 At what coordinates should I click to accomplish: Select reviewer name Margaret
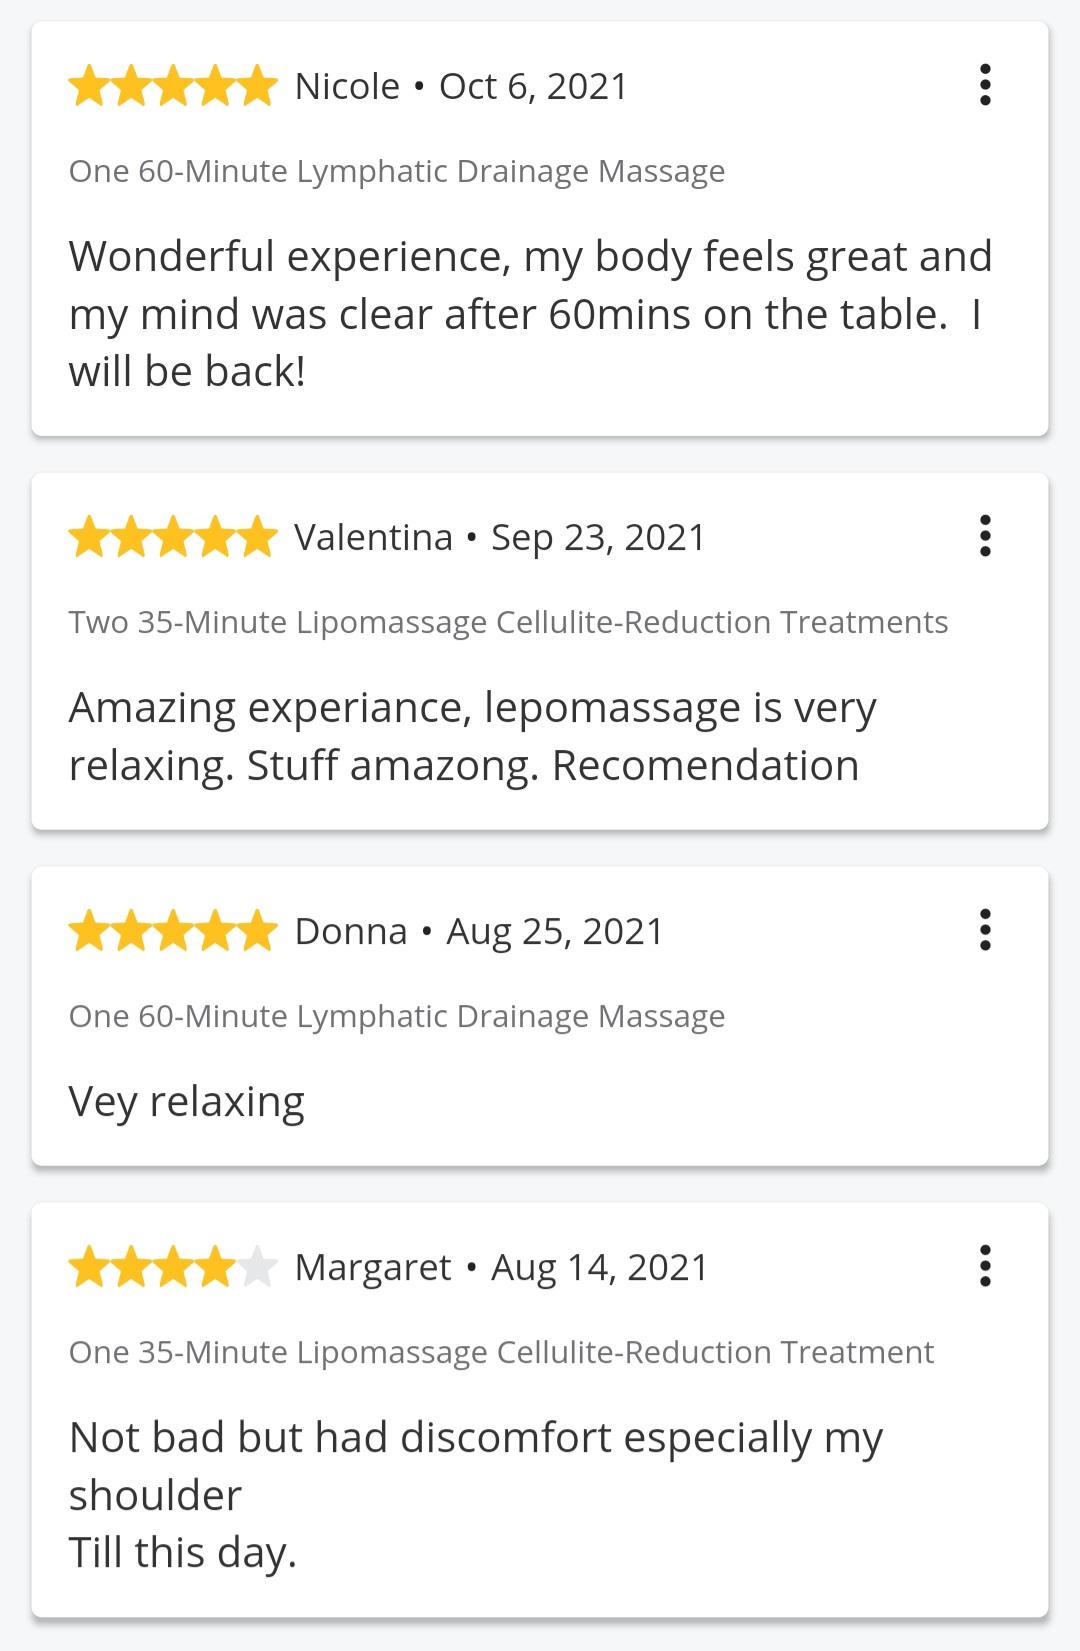click(x=373, y=1268)
